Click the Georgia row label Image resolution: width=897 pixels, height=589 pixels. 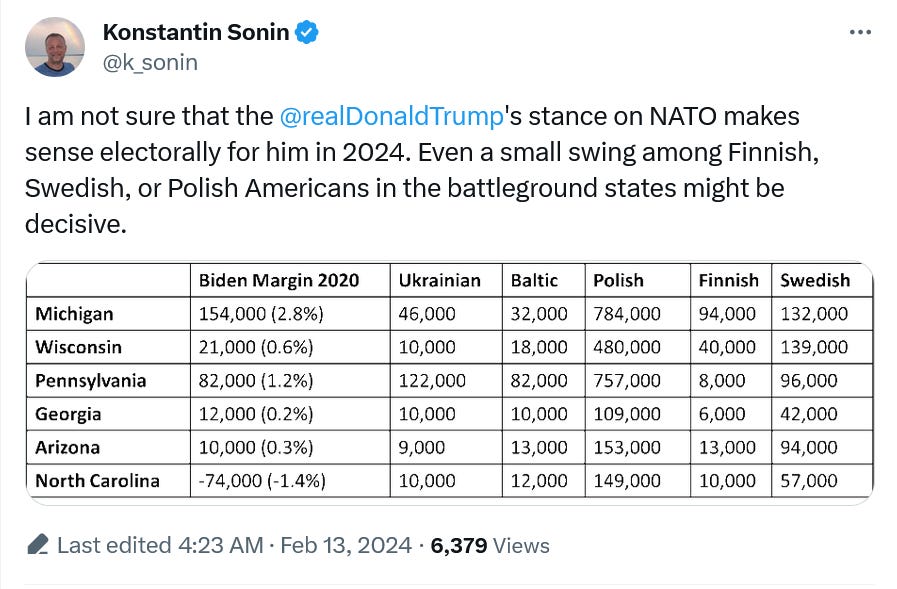coord(68,414)
